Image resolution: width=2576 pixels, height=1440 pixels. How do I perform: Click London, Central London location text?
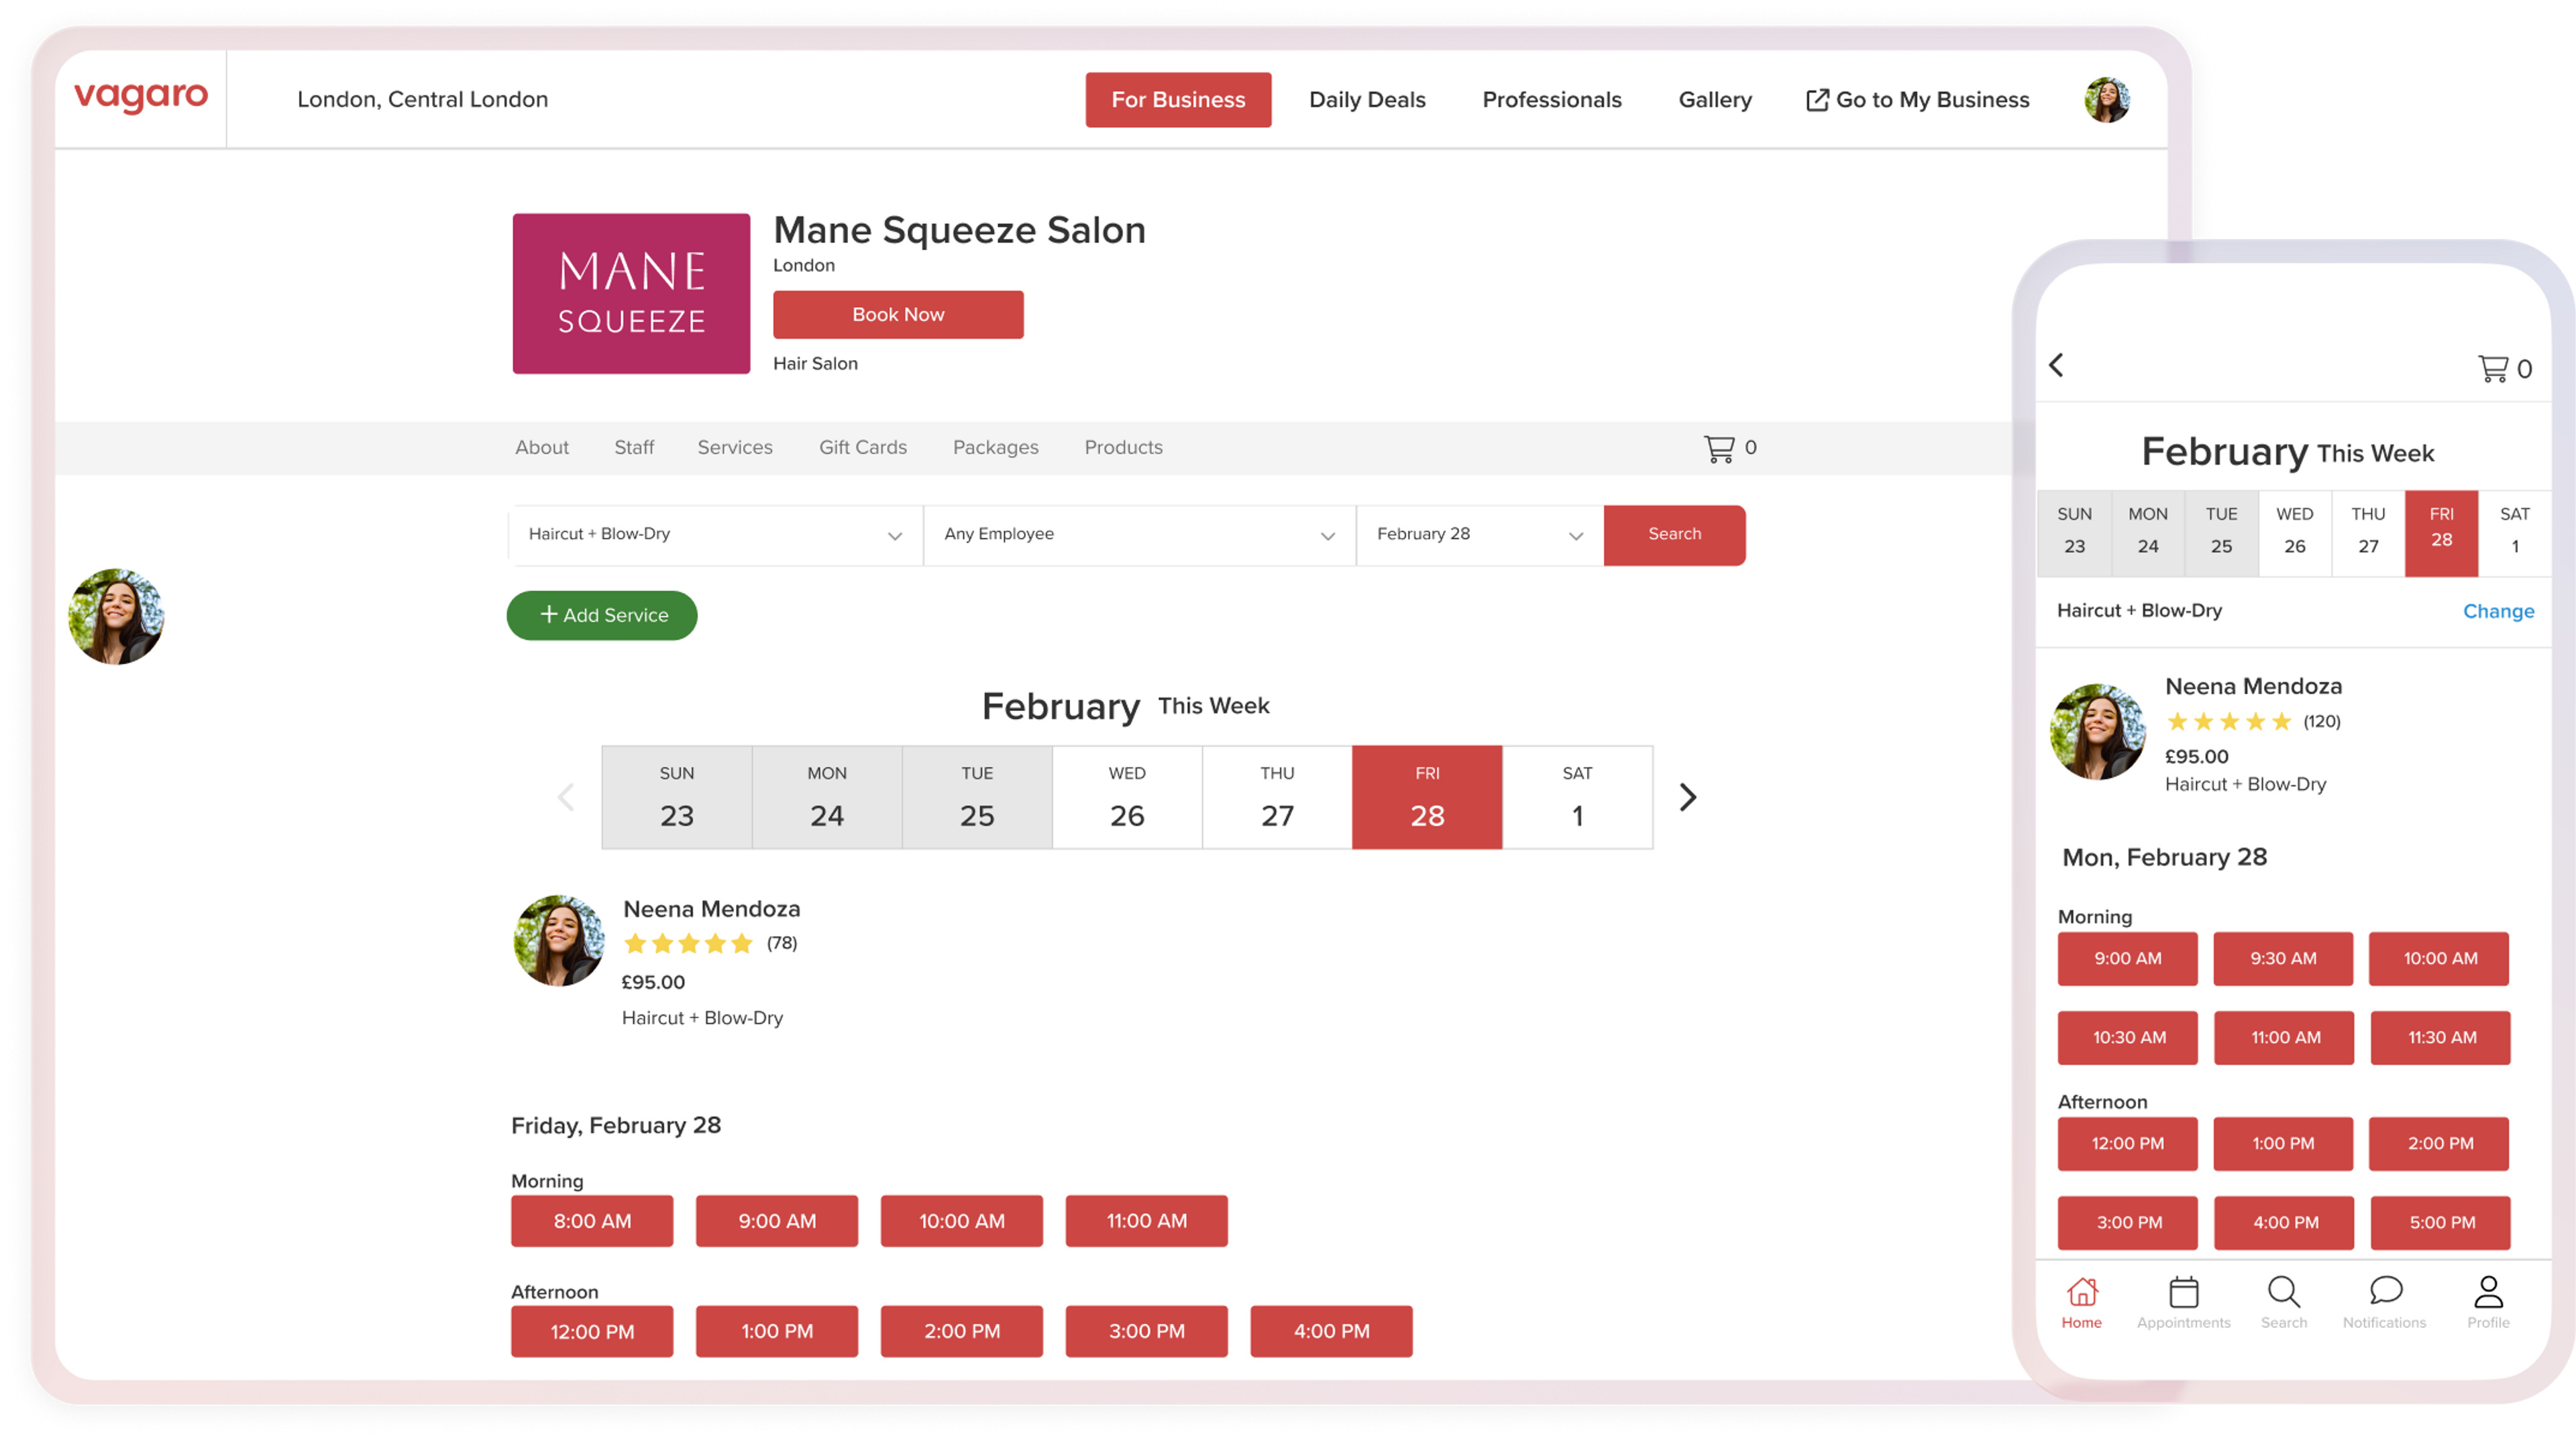422,100
